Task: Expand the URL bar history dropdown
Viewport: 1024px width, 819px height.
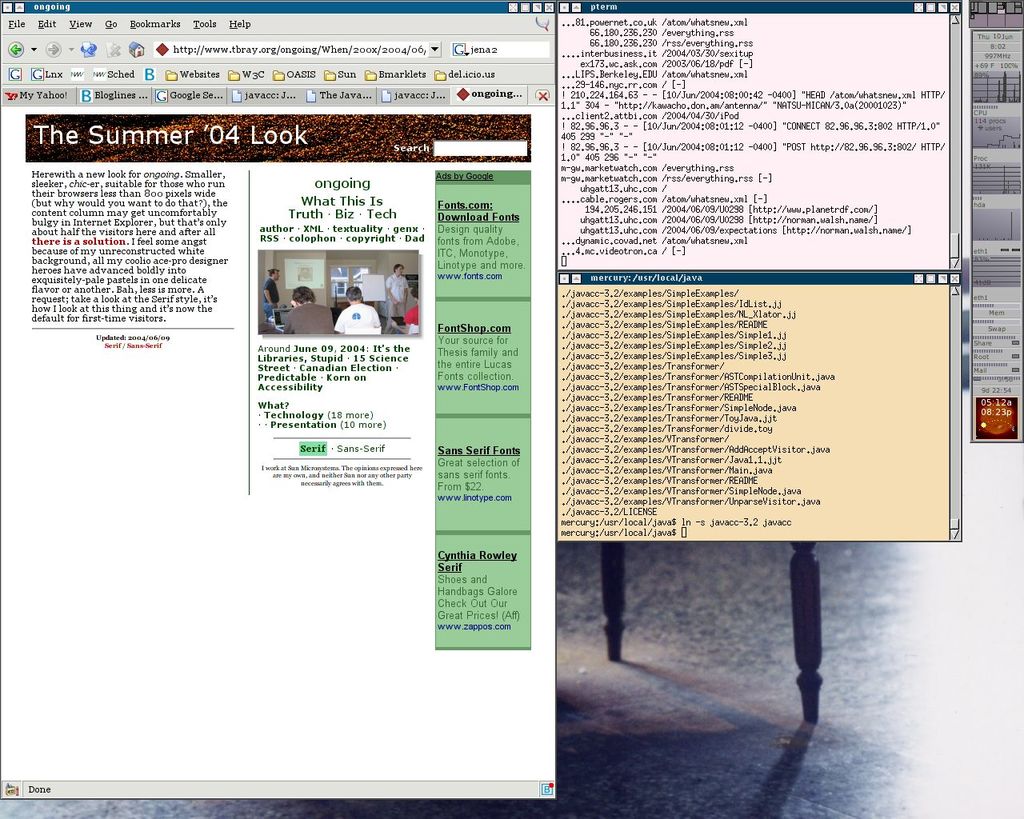Action: coord(436,50)
